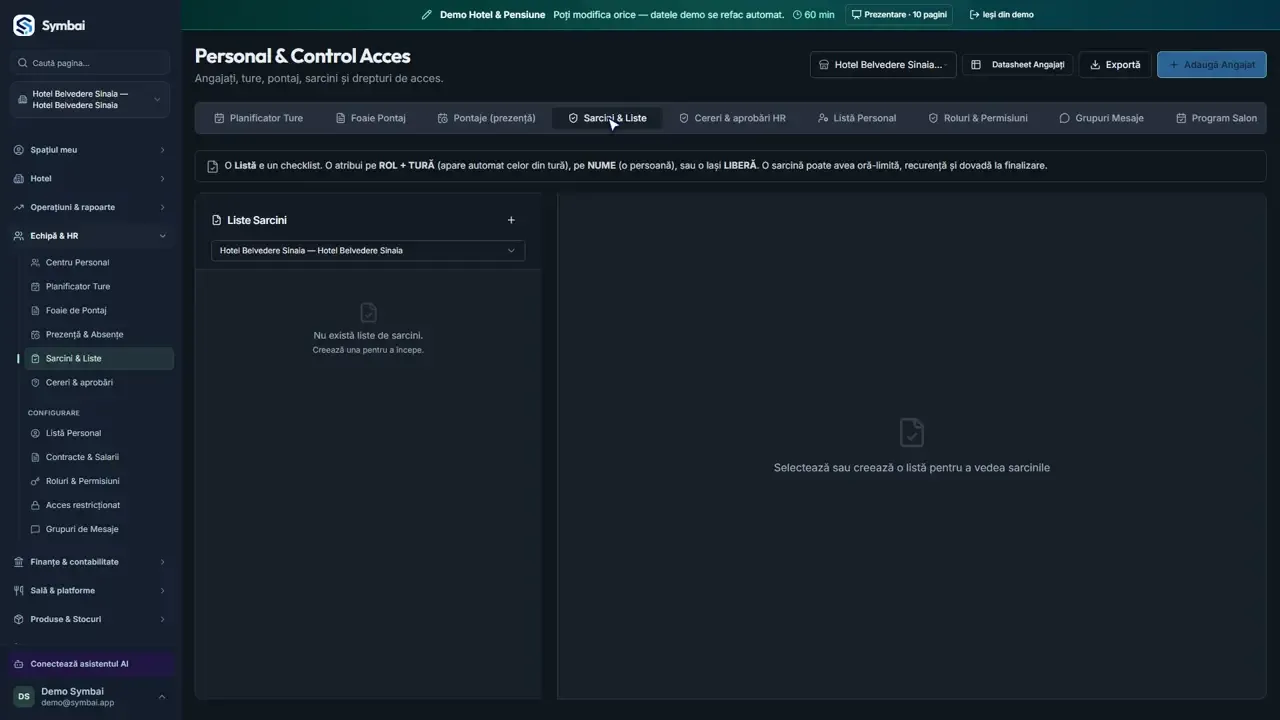Viewport: 1280px width, 720px height.
Task: Click the Symbai logo icon
Action: point(23,26)
